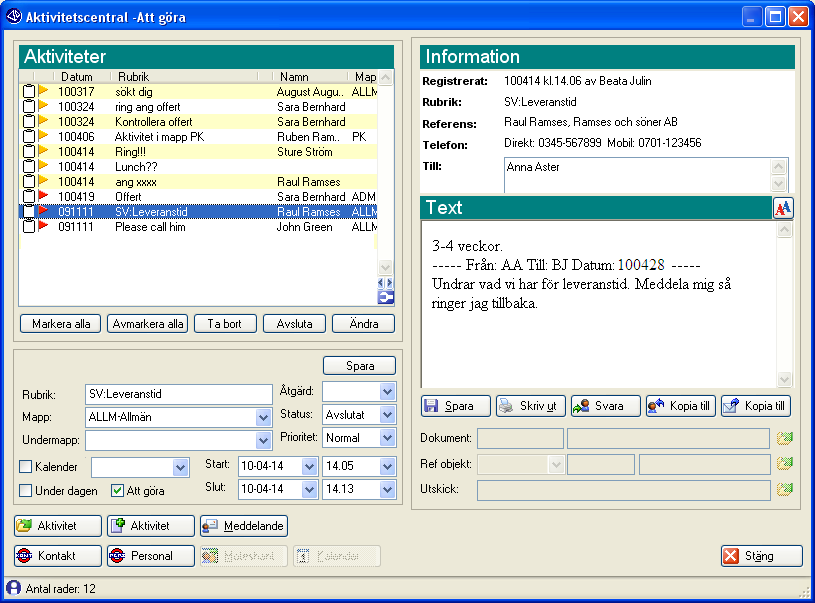Select the Please call him row for John Green

click(198, 227)
